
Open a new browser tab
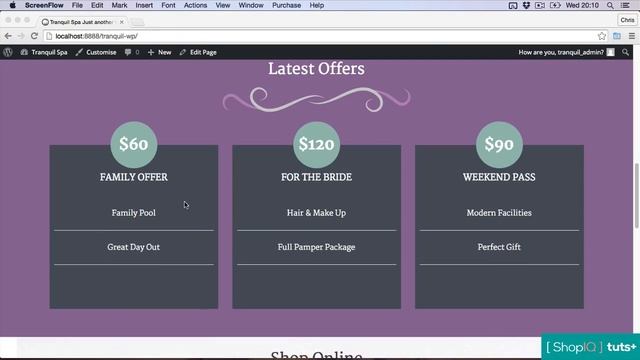tap(138, 22)
